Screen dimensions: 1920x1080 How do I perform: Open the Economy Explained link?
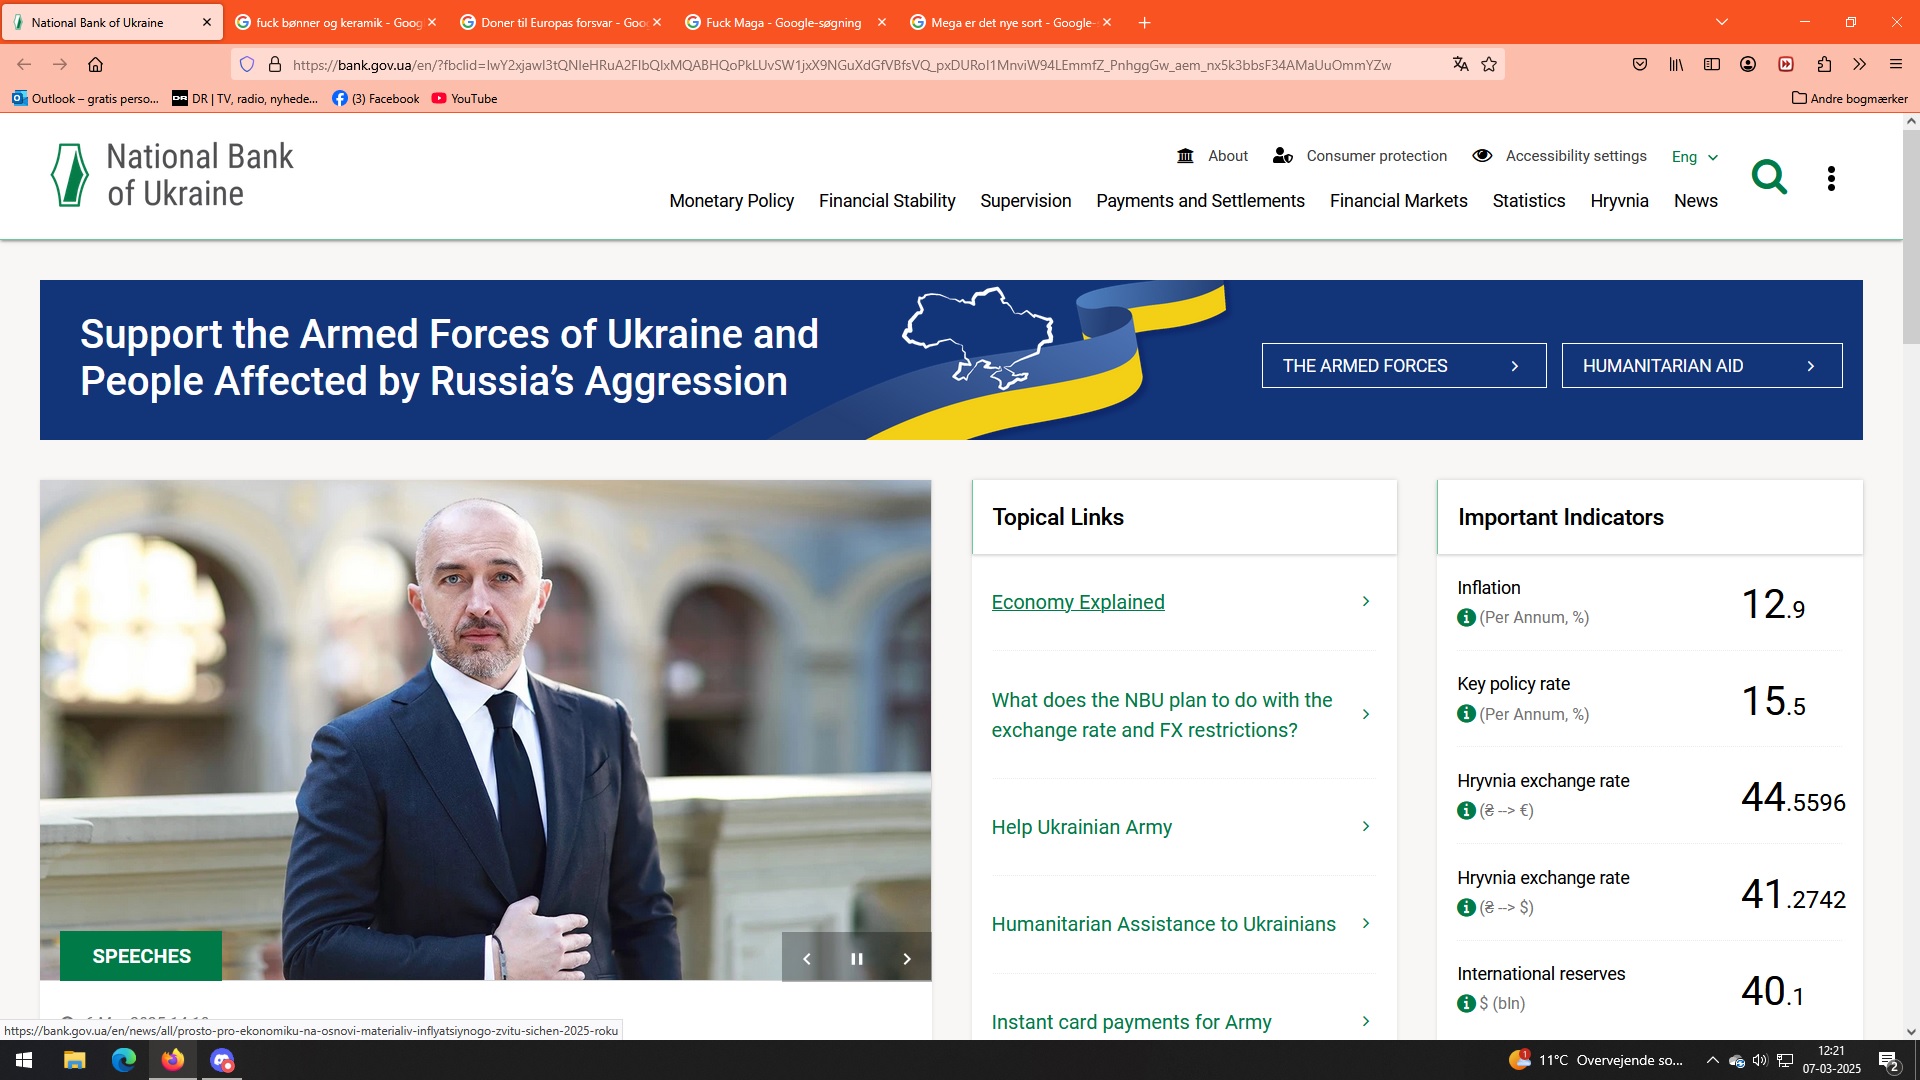(1078, 602)
